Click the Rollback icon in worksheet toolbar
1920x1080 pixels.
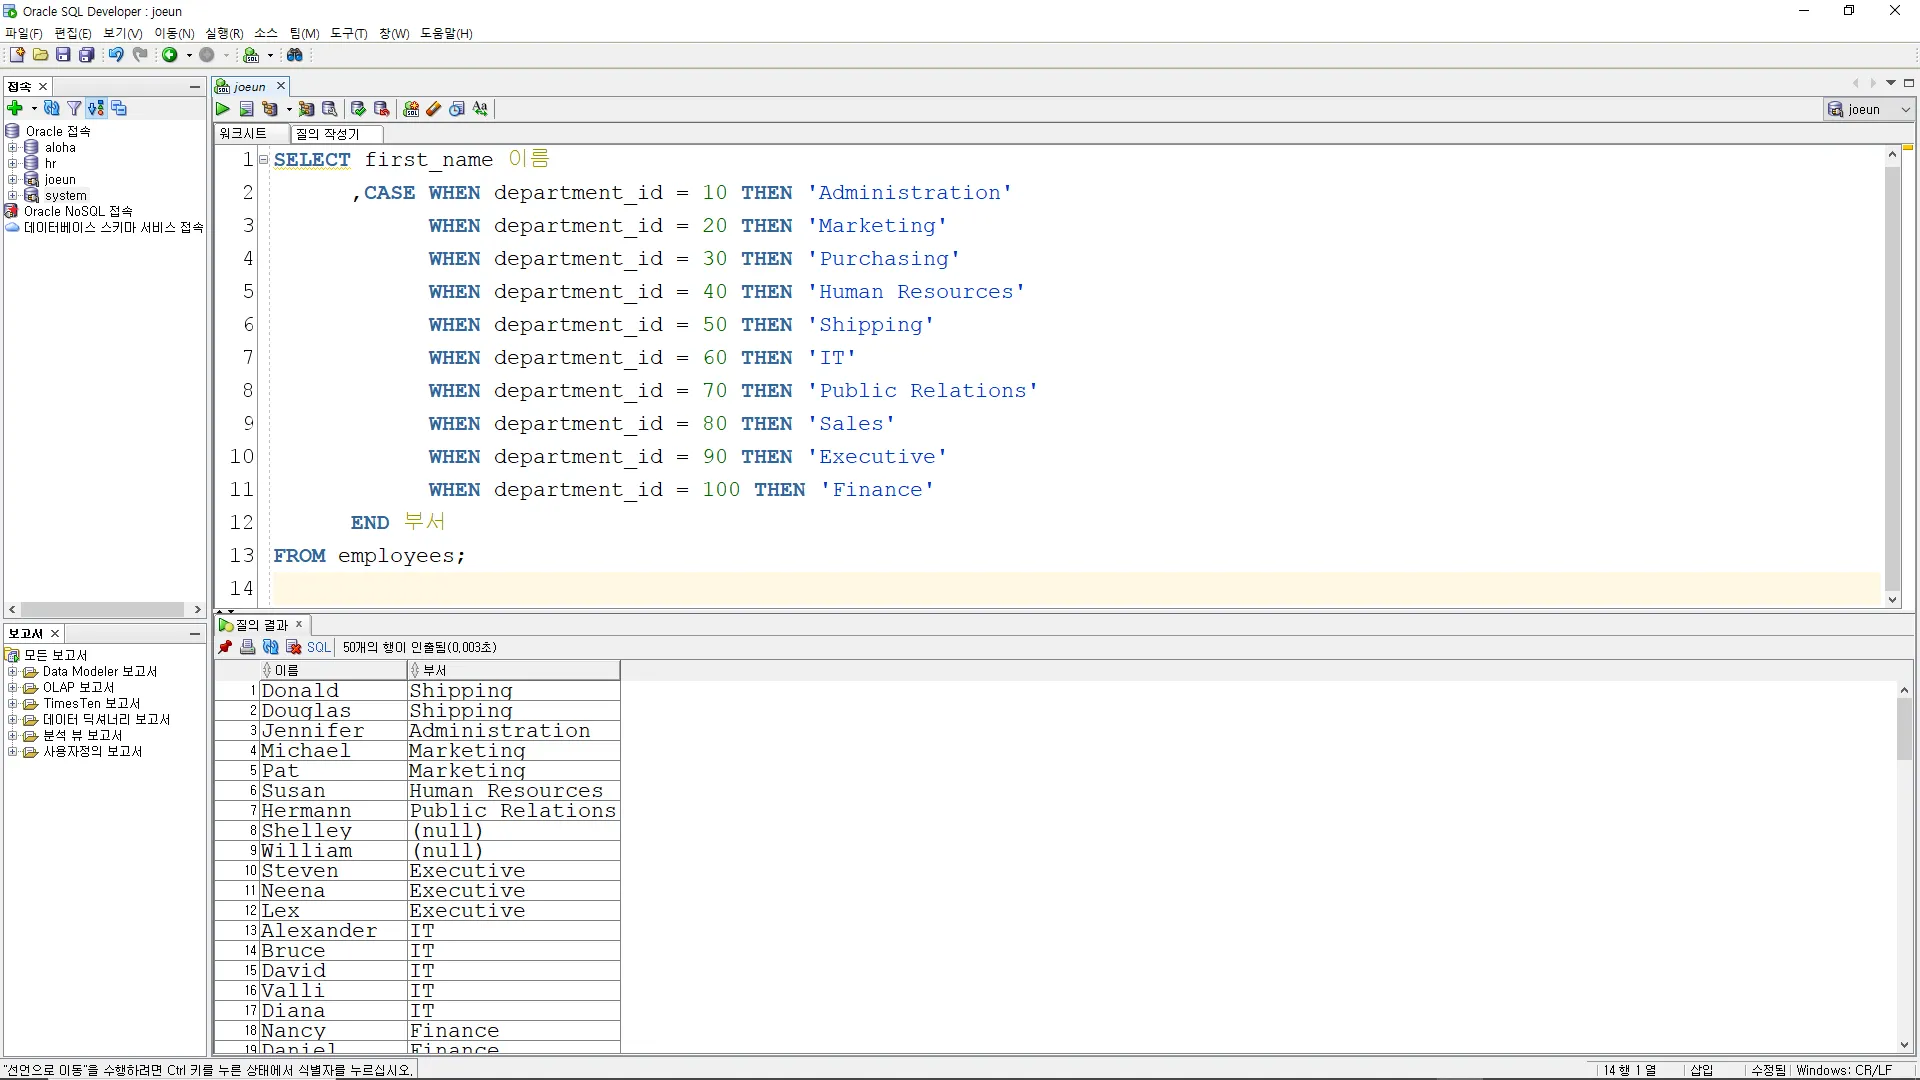point(381,109)
